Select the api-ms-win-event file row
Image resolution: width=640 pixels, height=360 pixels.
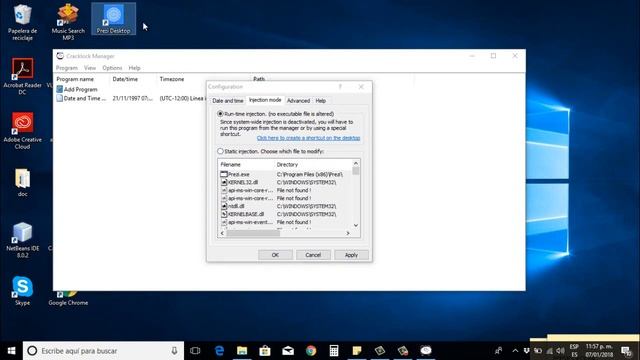(x=286, y=222)
